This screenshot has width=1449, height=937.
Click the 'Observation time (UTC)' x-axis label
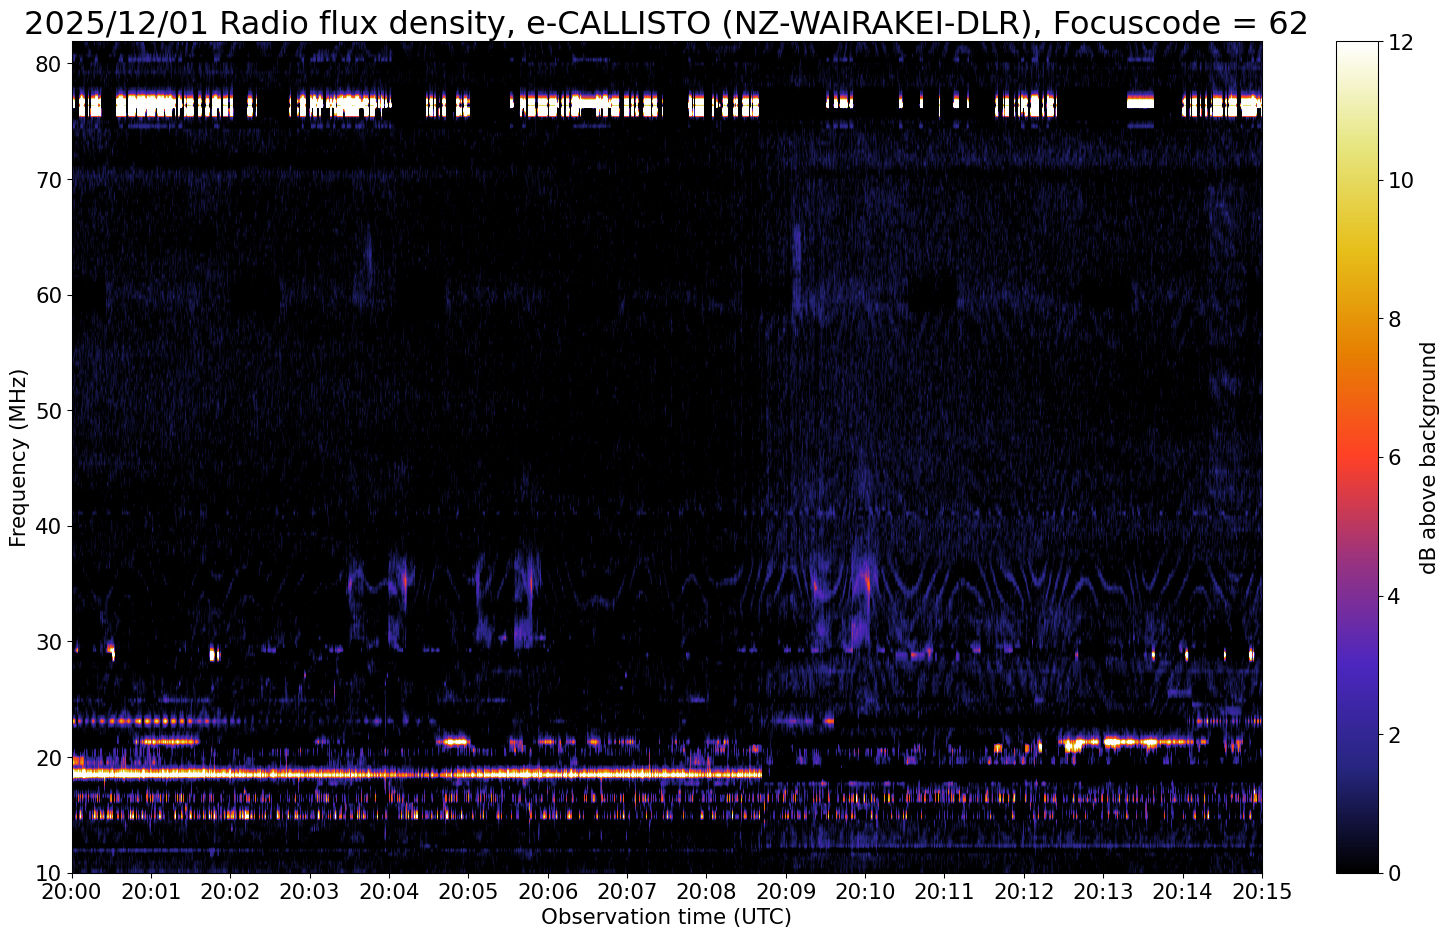coord(666,917)
